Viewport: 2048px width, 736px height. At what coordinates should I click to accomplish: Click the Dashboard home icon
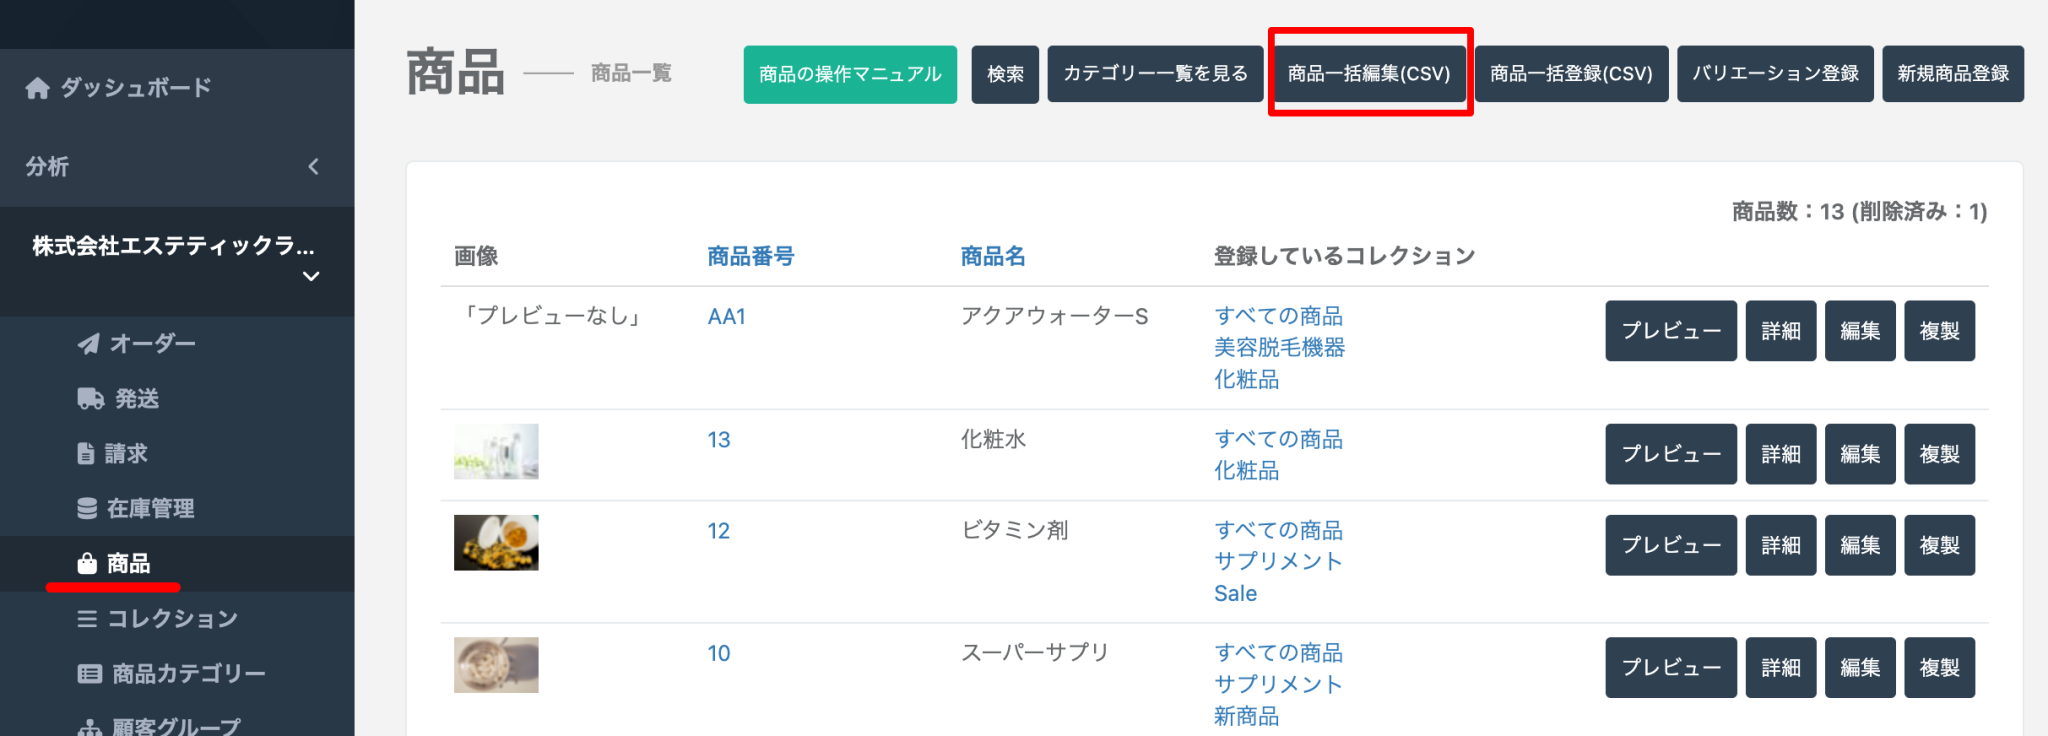[37, 88]
